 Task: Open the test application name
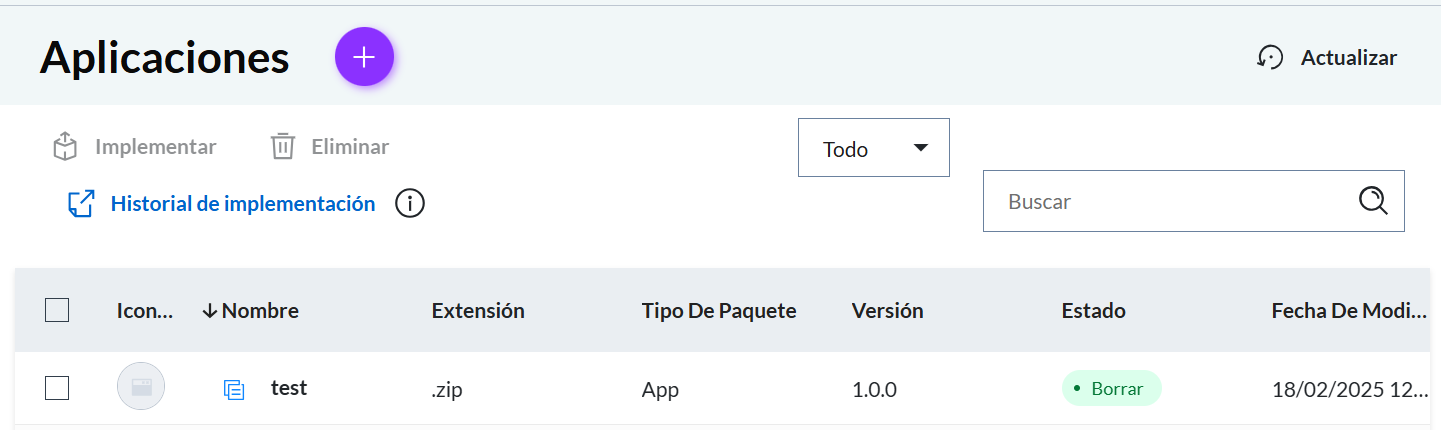tap(289, 388)
